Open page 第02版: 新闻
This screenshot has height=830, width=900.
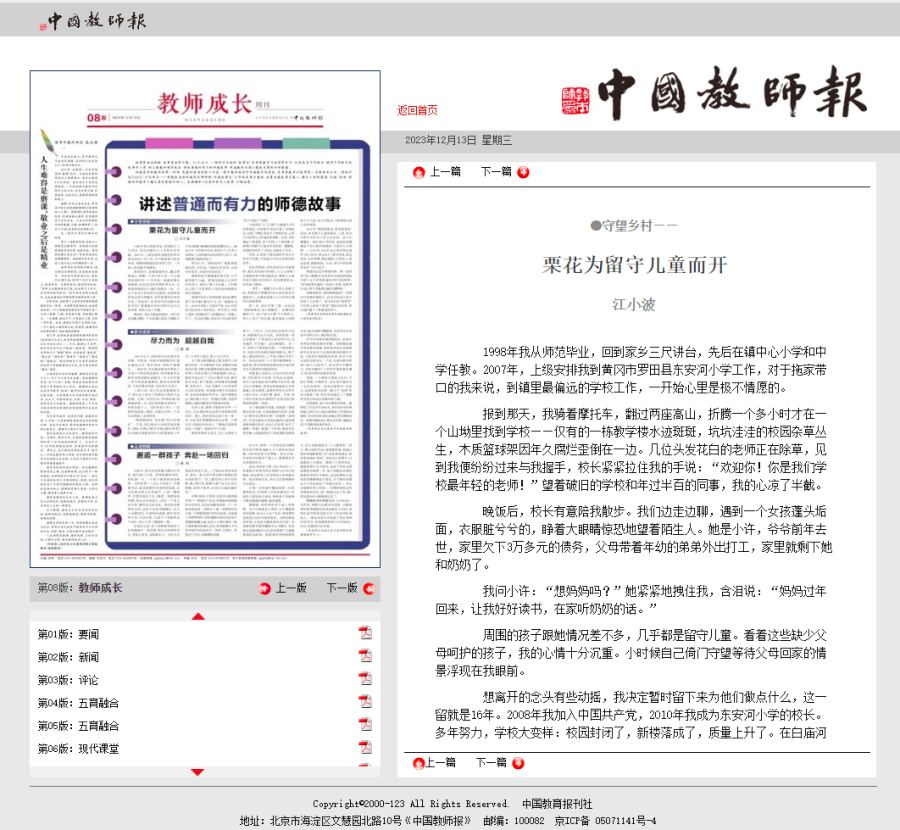68,657
